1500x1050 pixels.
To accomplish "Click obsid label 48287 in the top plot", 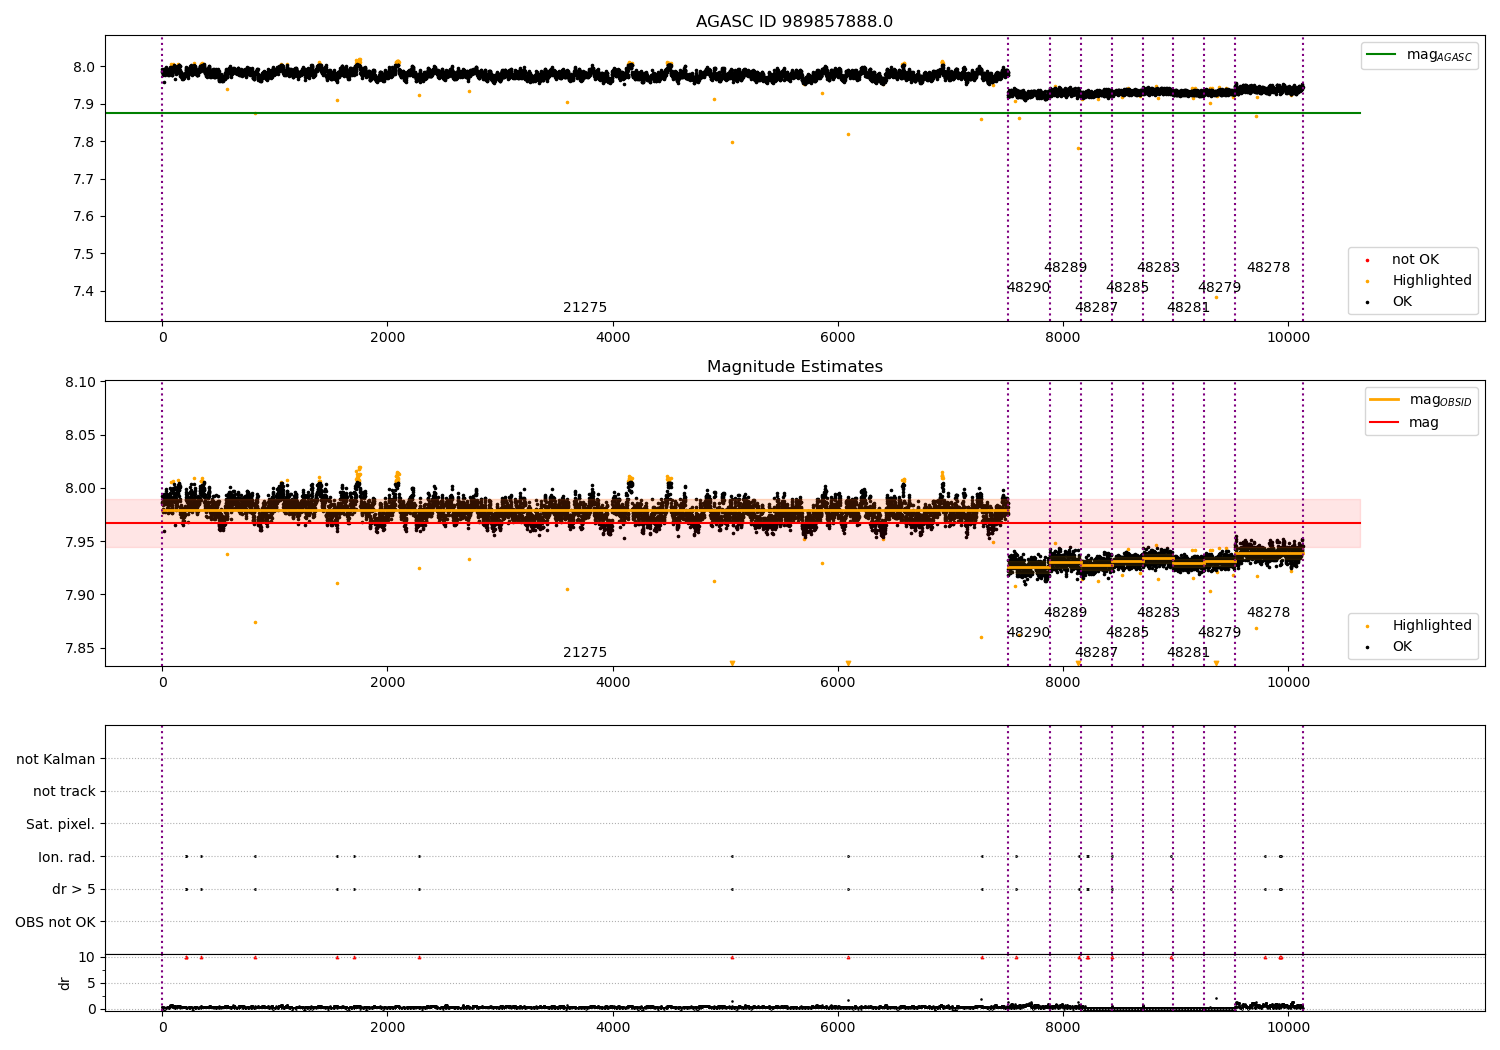I will click(1096, 308).
